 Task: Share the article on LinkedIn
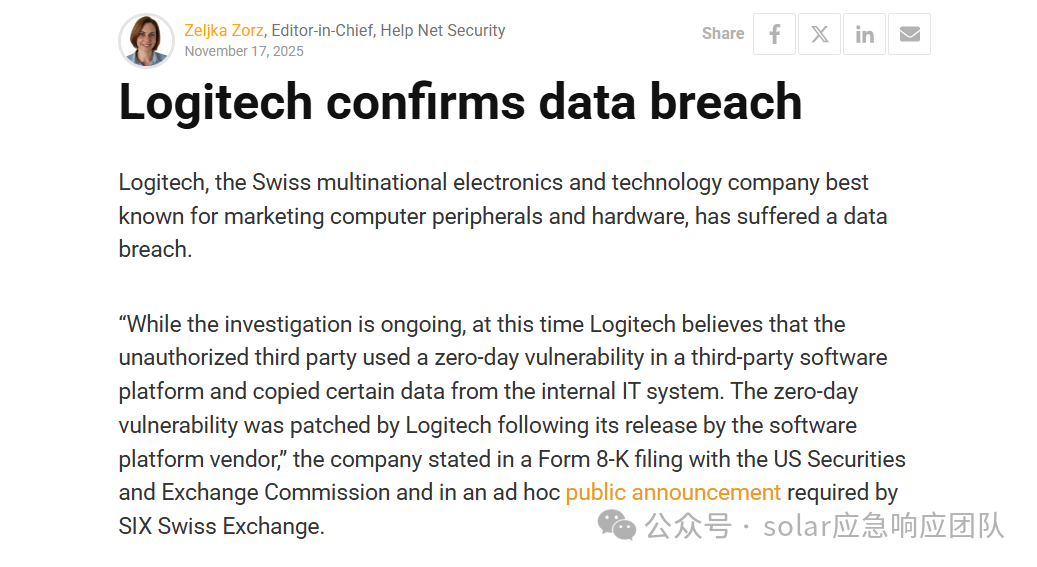864,34
